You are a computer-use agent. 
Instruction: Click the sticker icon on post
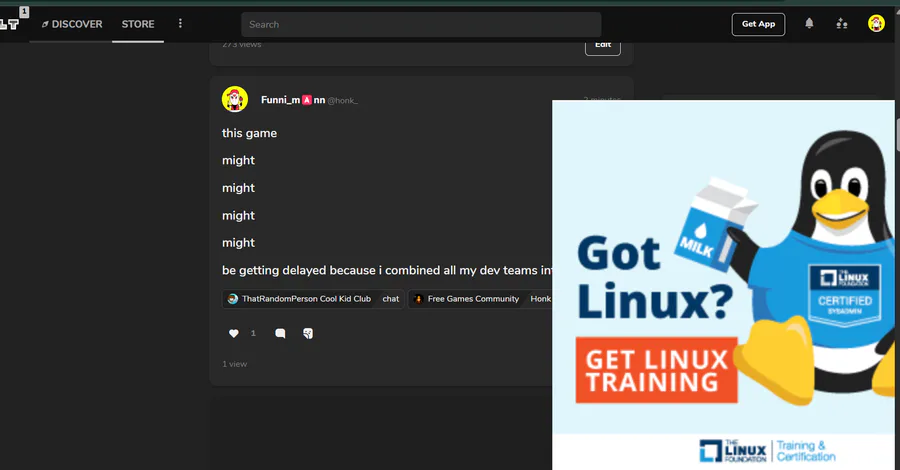point(308,333)
